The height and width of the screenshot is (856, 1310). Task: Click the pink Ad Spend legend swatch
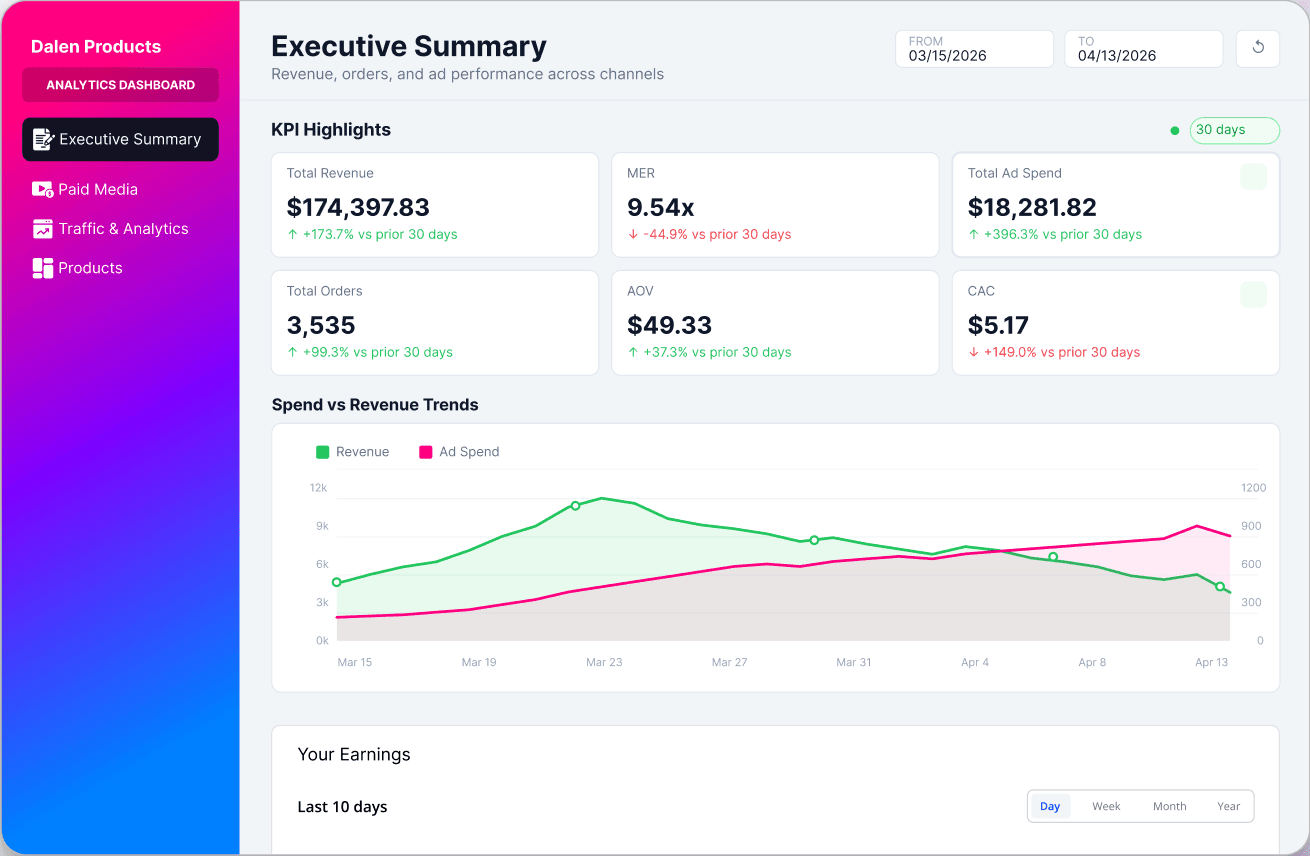(426, 452)
